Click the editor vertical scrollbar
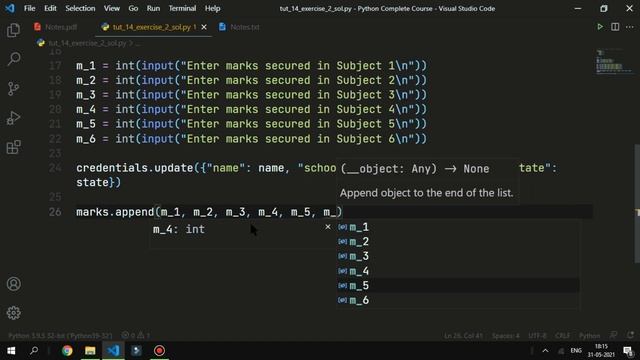This screenshot has width=640, height=360. (x=637, y=203)
